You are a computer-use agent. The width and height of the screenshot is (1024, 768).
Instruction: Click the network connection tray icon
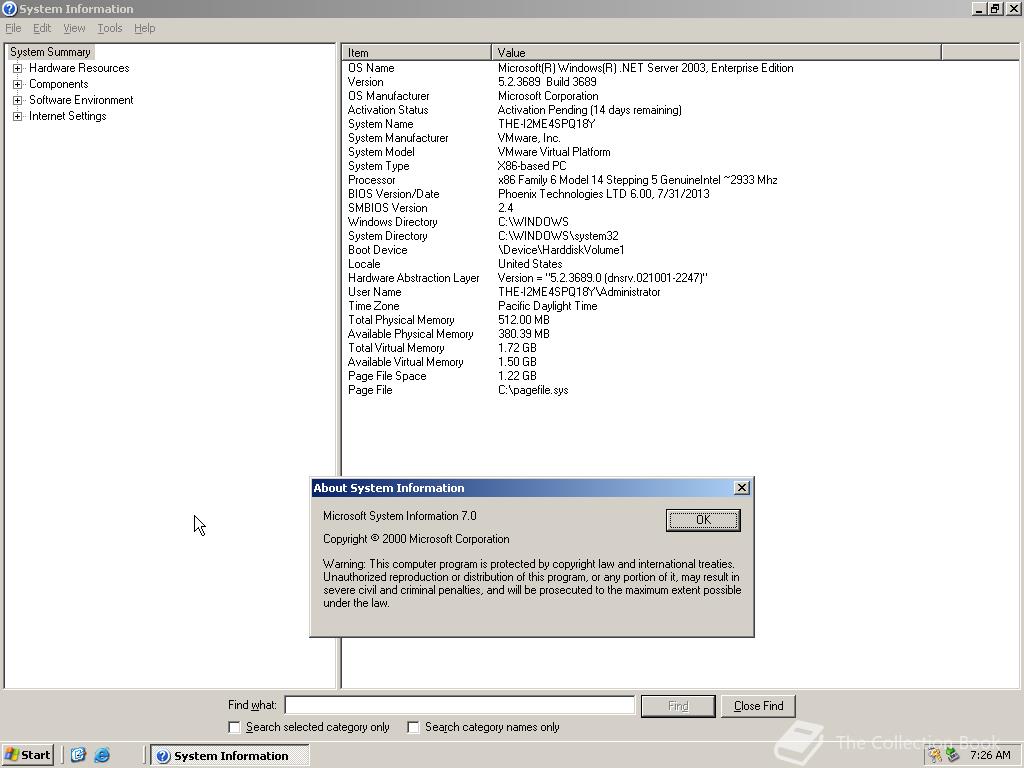952,756
